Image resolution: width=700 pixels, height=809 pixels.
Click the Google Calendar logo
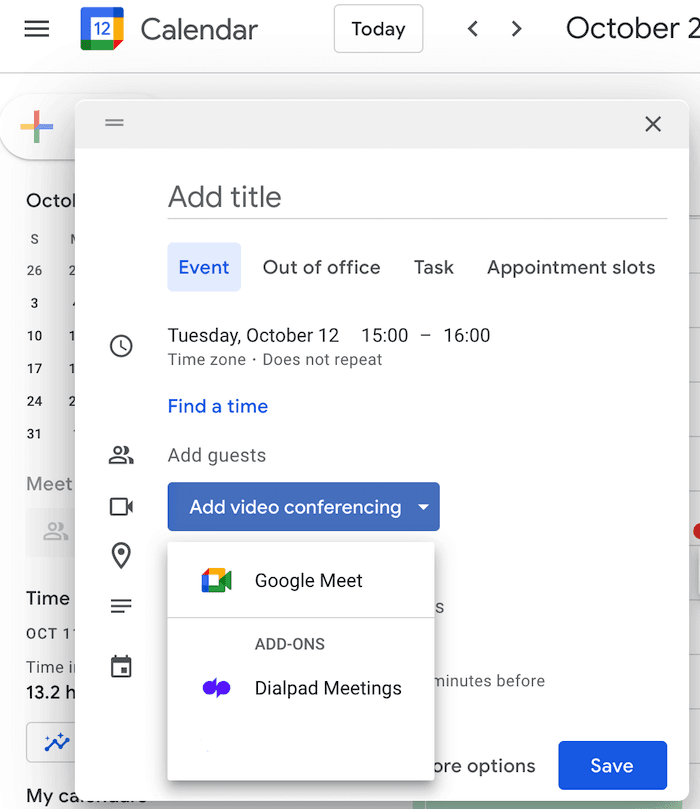102,29
